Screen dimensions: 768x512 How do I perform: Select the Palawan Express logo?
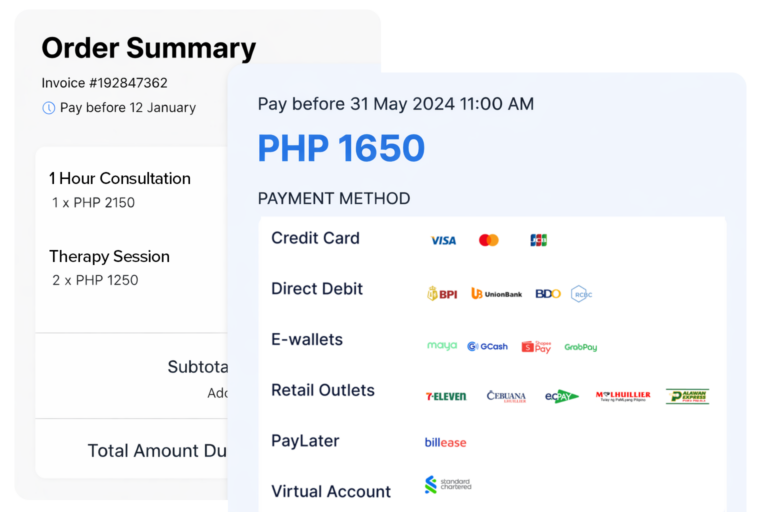coord(687,396)
